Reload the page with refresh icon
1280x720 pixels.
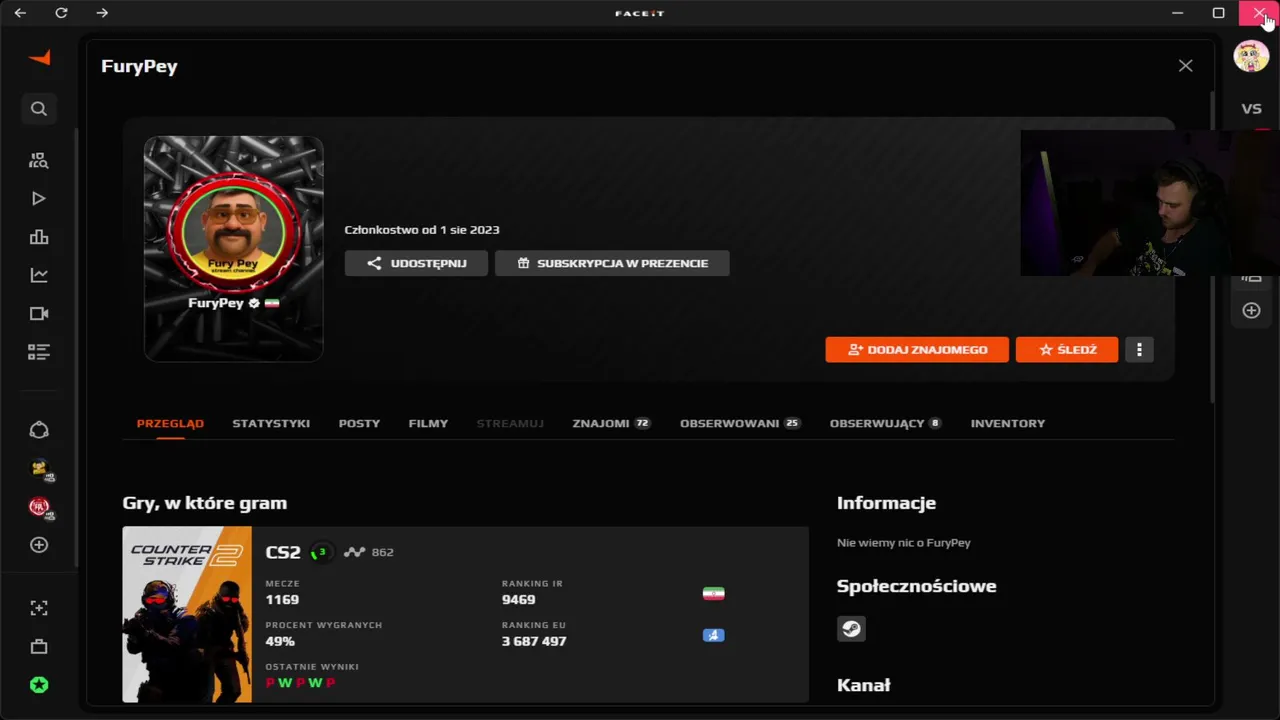[61, 13]
